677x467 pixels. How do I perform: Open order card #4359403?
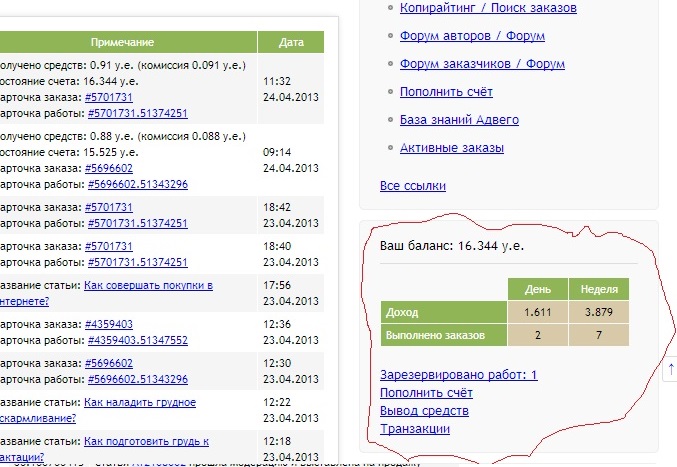click(109, 324)
